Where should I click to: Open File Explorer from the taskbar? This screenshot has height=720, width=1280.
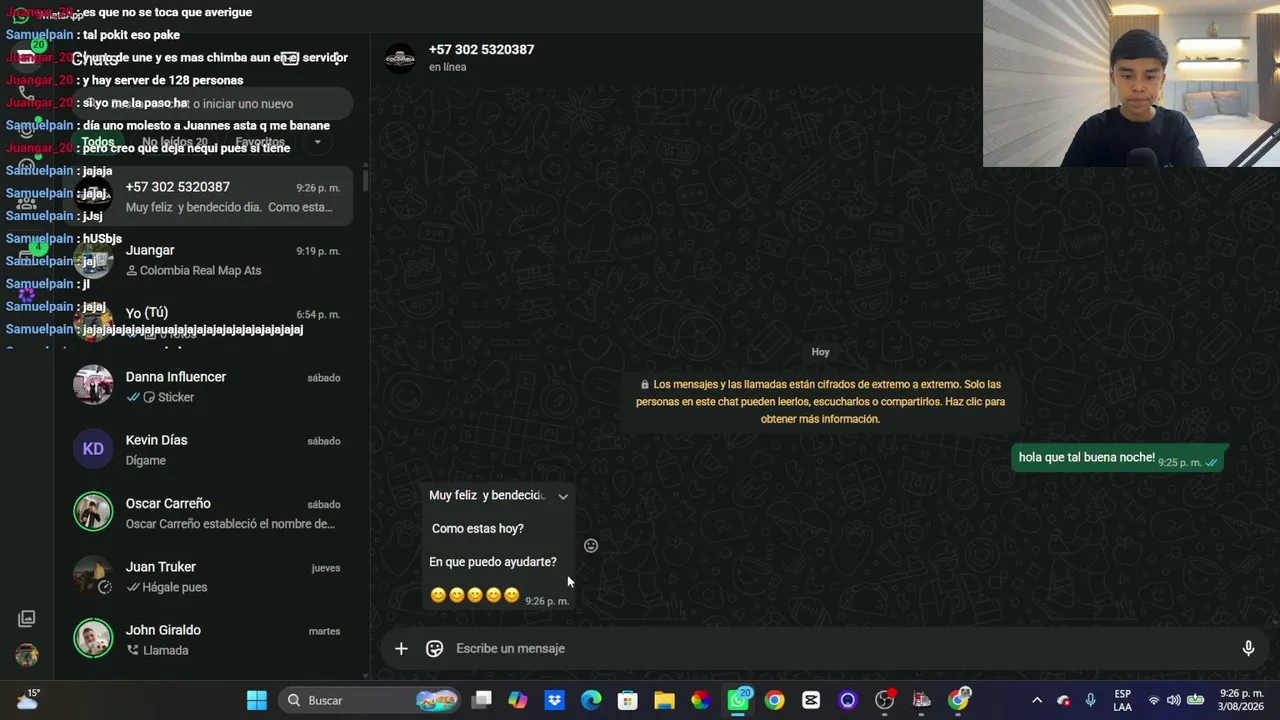point(665,700)
